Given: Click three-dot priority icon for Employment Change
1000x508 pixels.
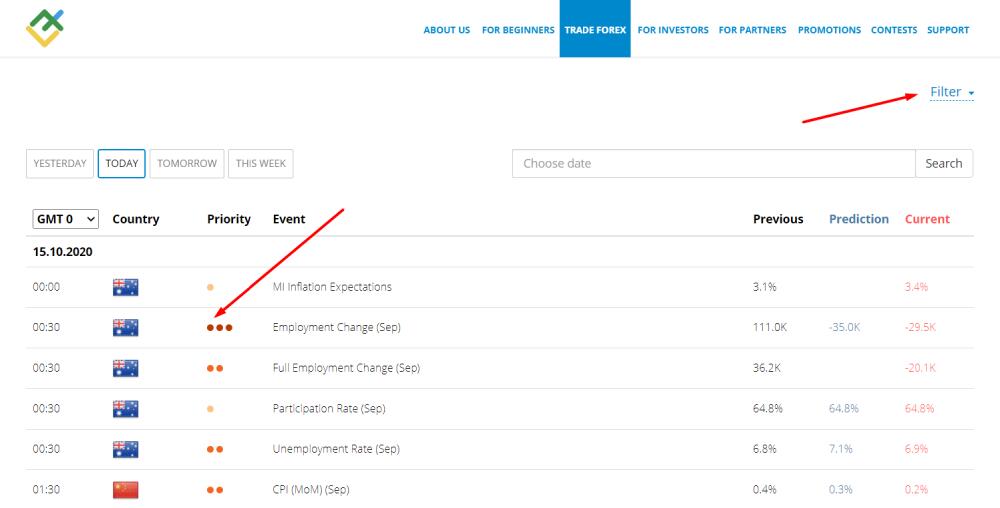Looking at the screenshot, I should [x=219, y=328].
